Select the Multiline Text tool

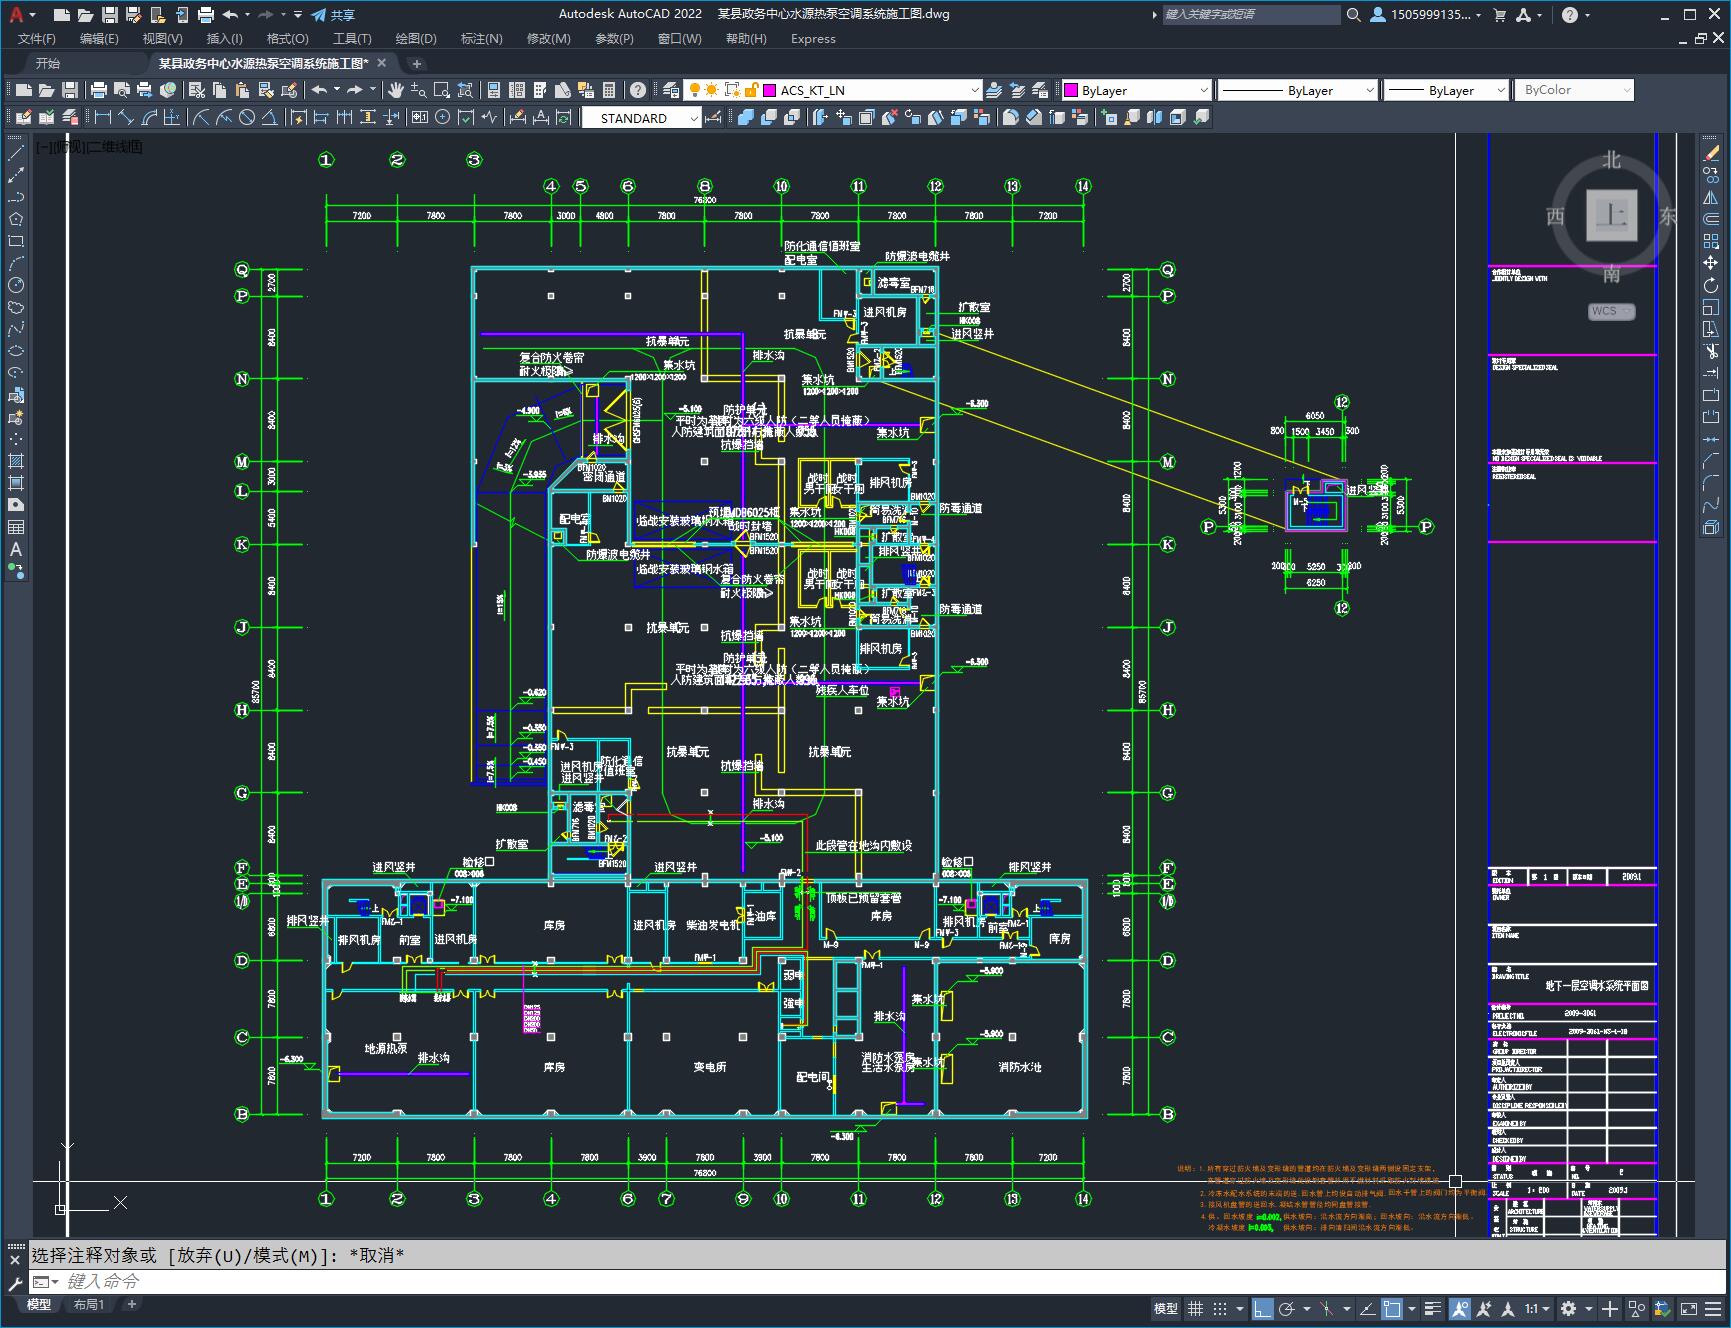16,549
